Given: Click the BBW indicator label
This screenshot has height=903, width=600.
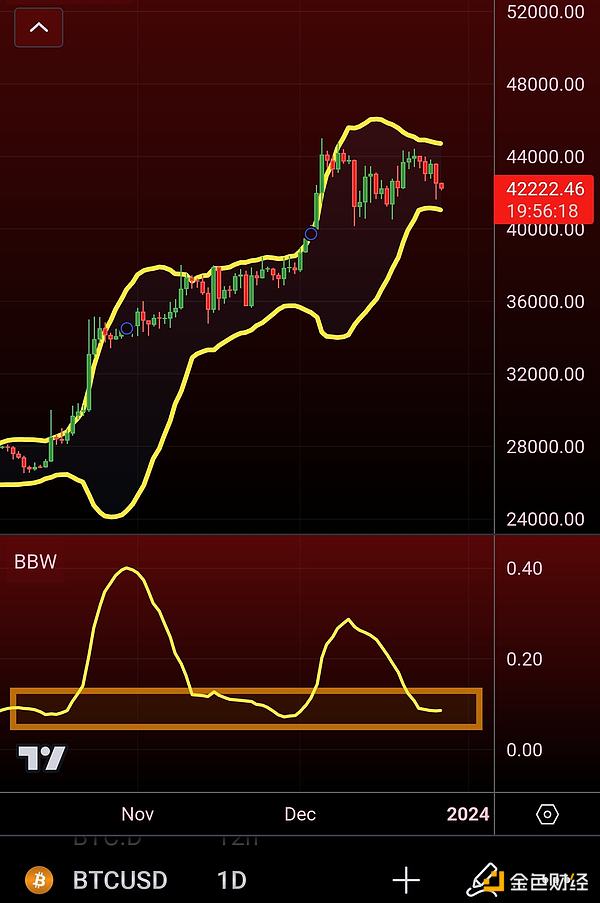Looking at the screenshot, I should point(35,562).
